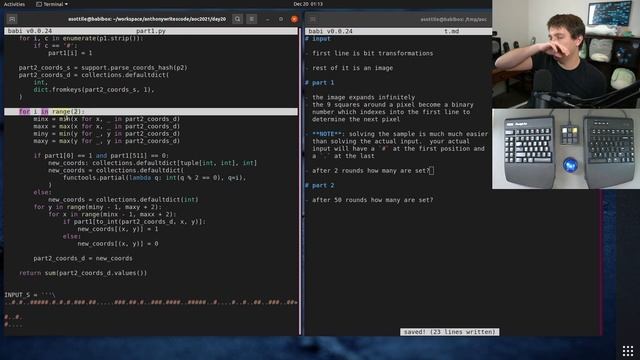Screen dimensions: 640x360
Task: Open a new tab in the left terminal window
Action: pyautogui.click(x=12, y=19)
